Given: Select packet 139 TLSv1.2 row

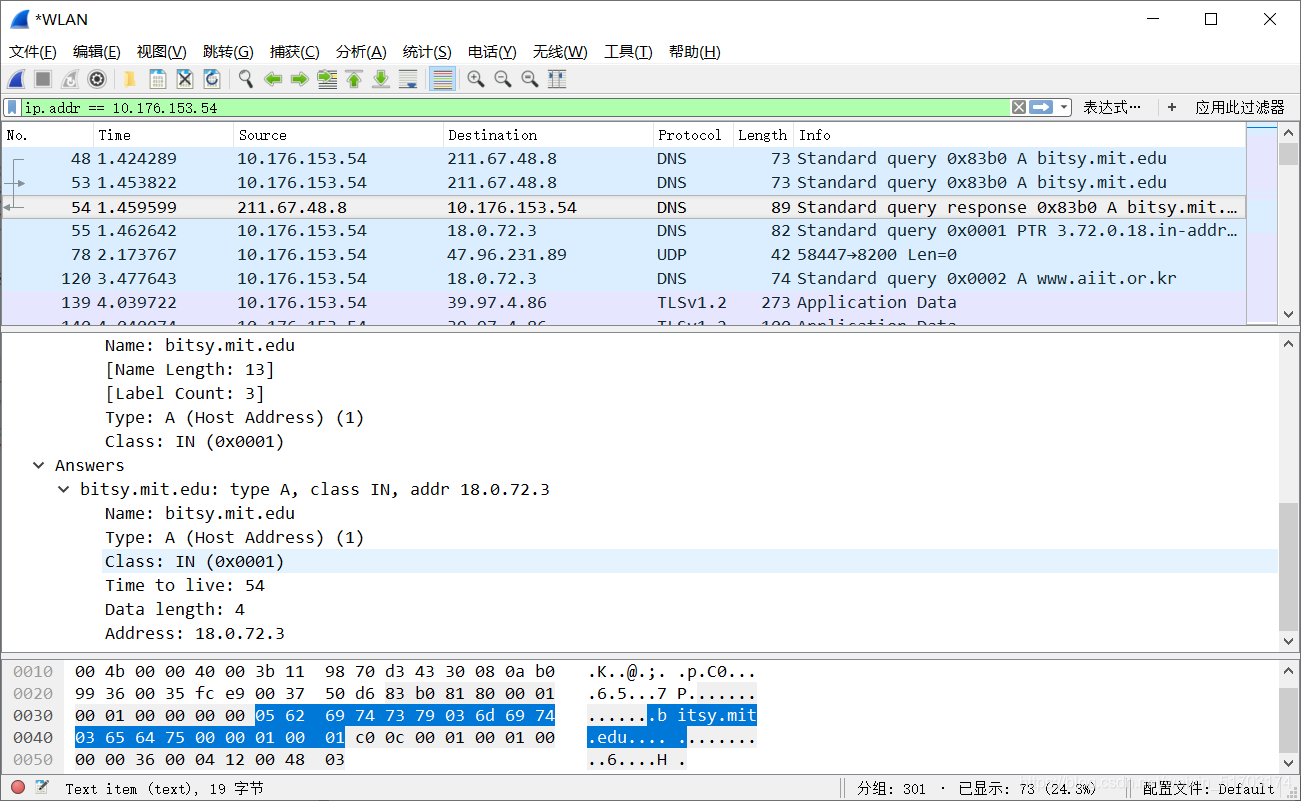Looking at the screenshot, I should click(x=624, y=302).
